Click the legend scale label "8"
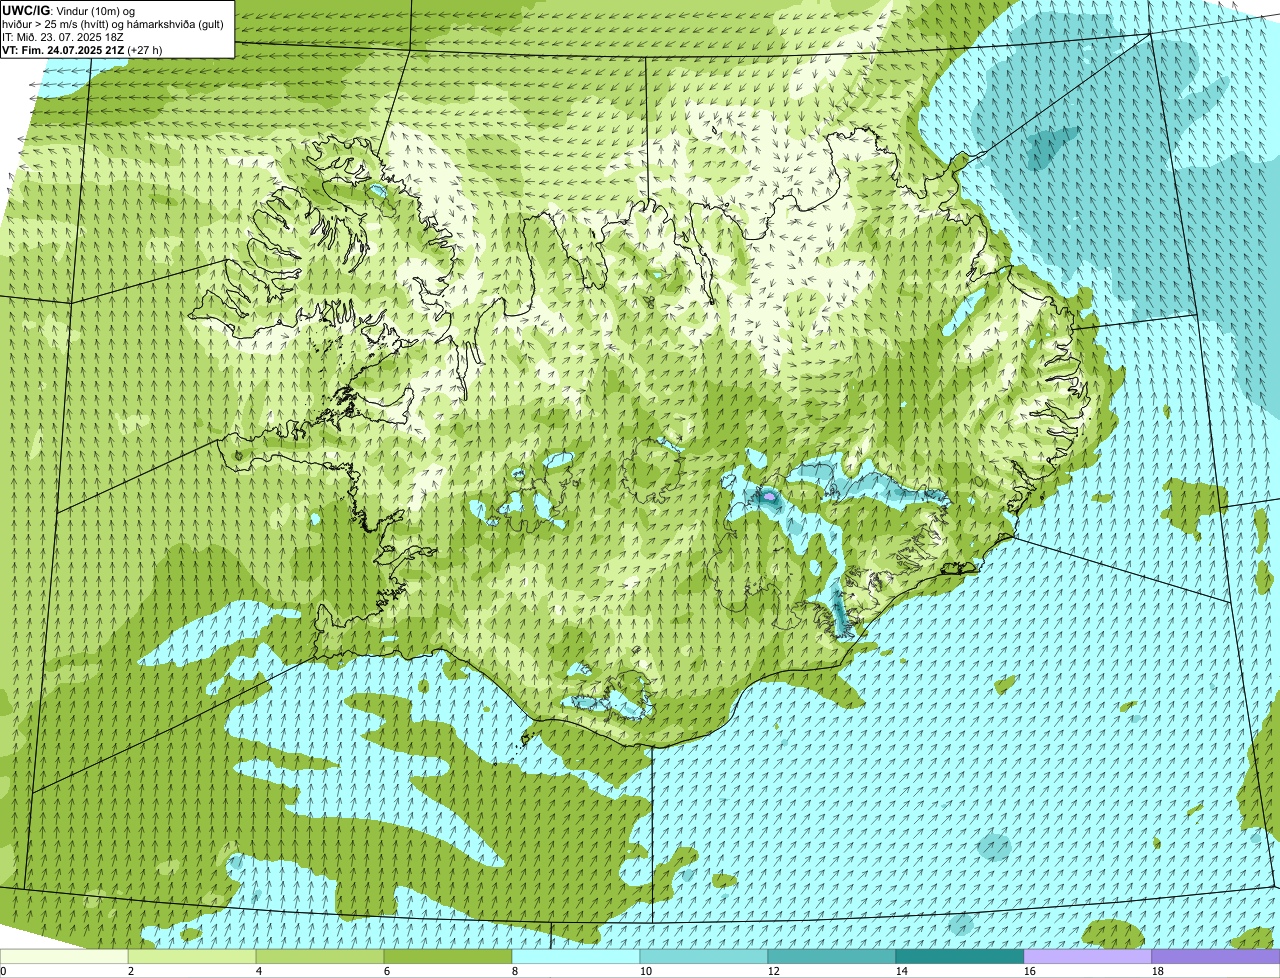1280x978 pixels. click(515, 971)
